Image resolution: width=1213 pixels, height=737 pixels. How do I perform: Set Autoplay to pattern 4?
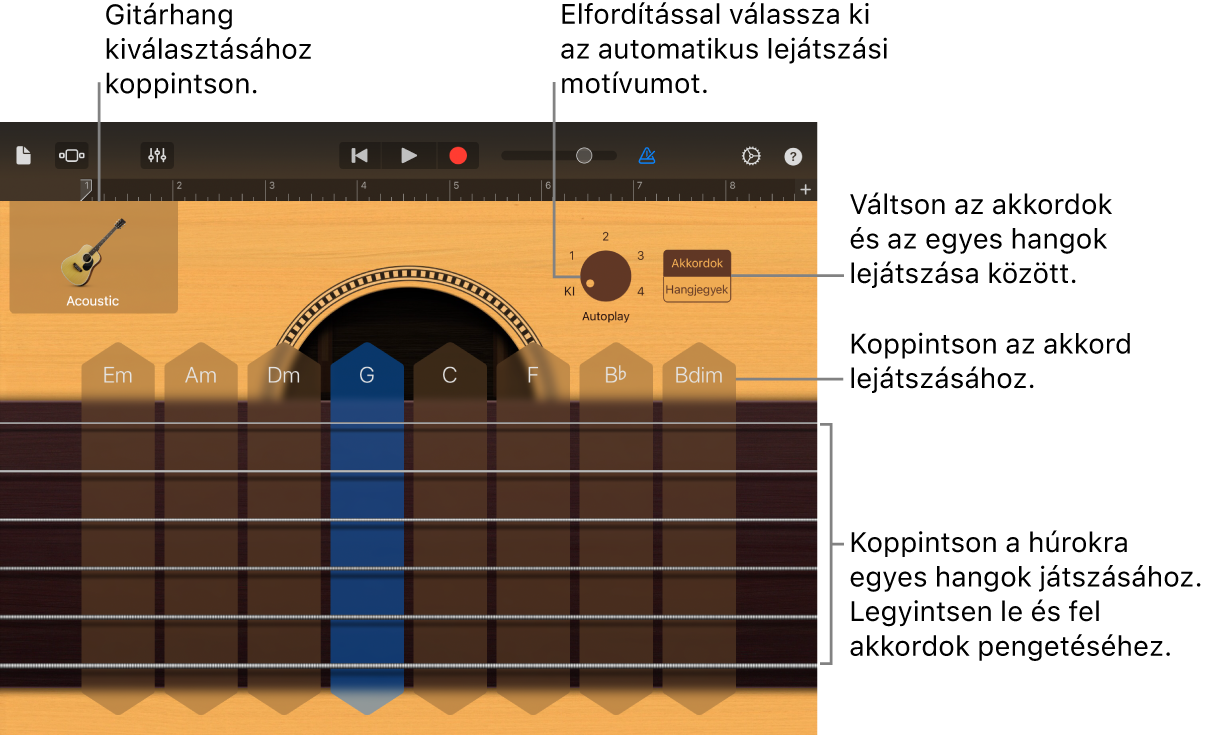tap(641, 292)
